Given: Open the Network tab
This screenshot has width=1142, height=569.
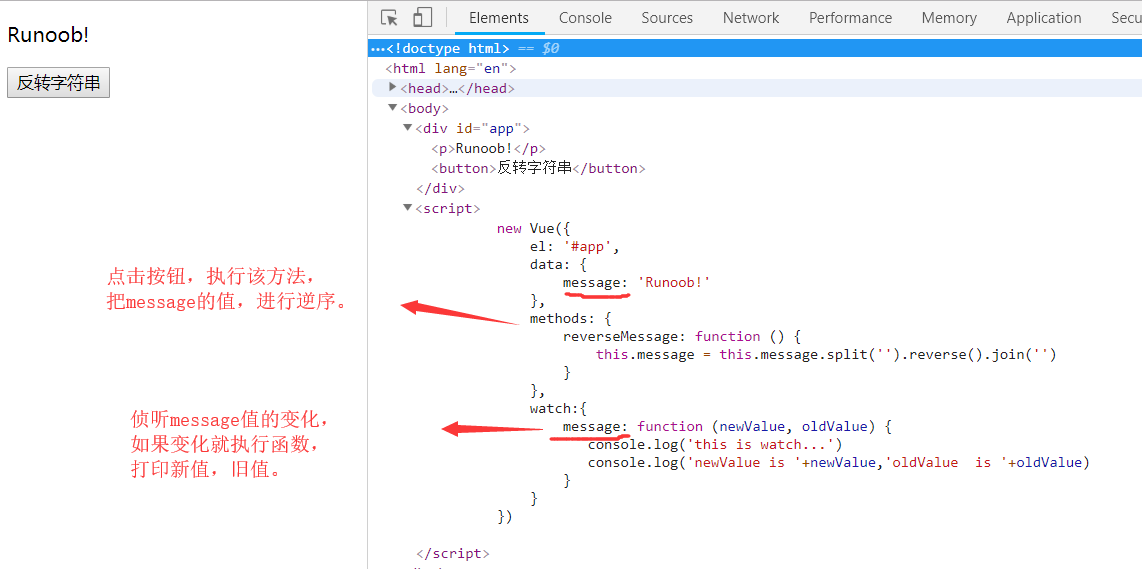Looking at the screenshot, I should point(751,18).
